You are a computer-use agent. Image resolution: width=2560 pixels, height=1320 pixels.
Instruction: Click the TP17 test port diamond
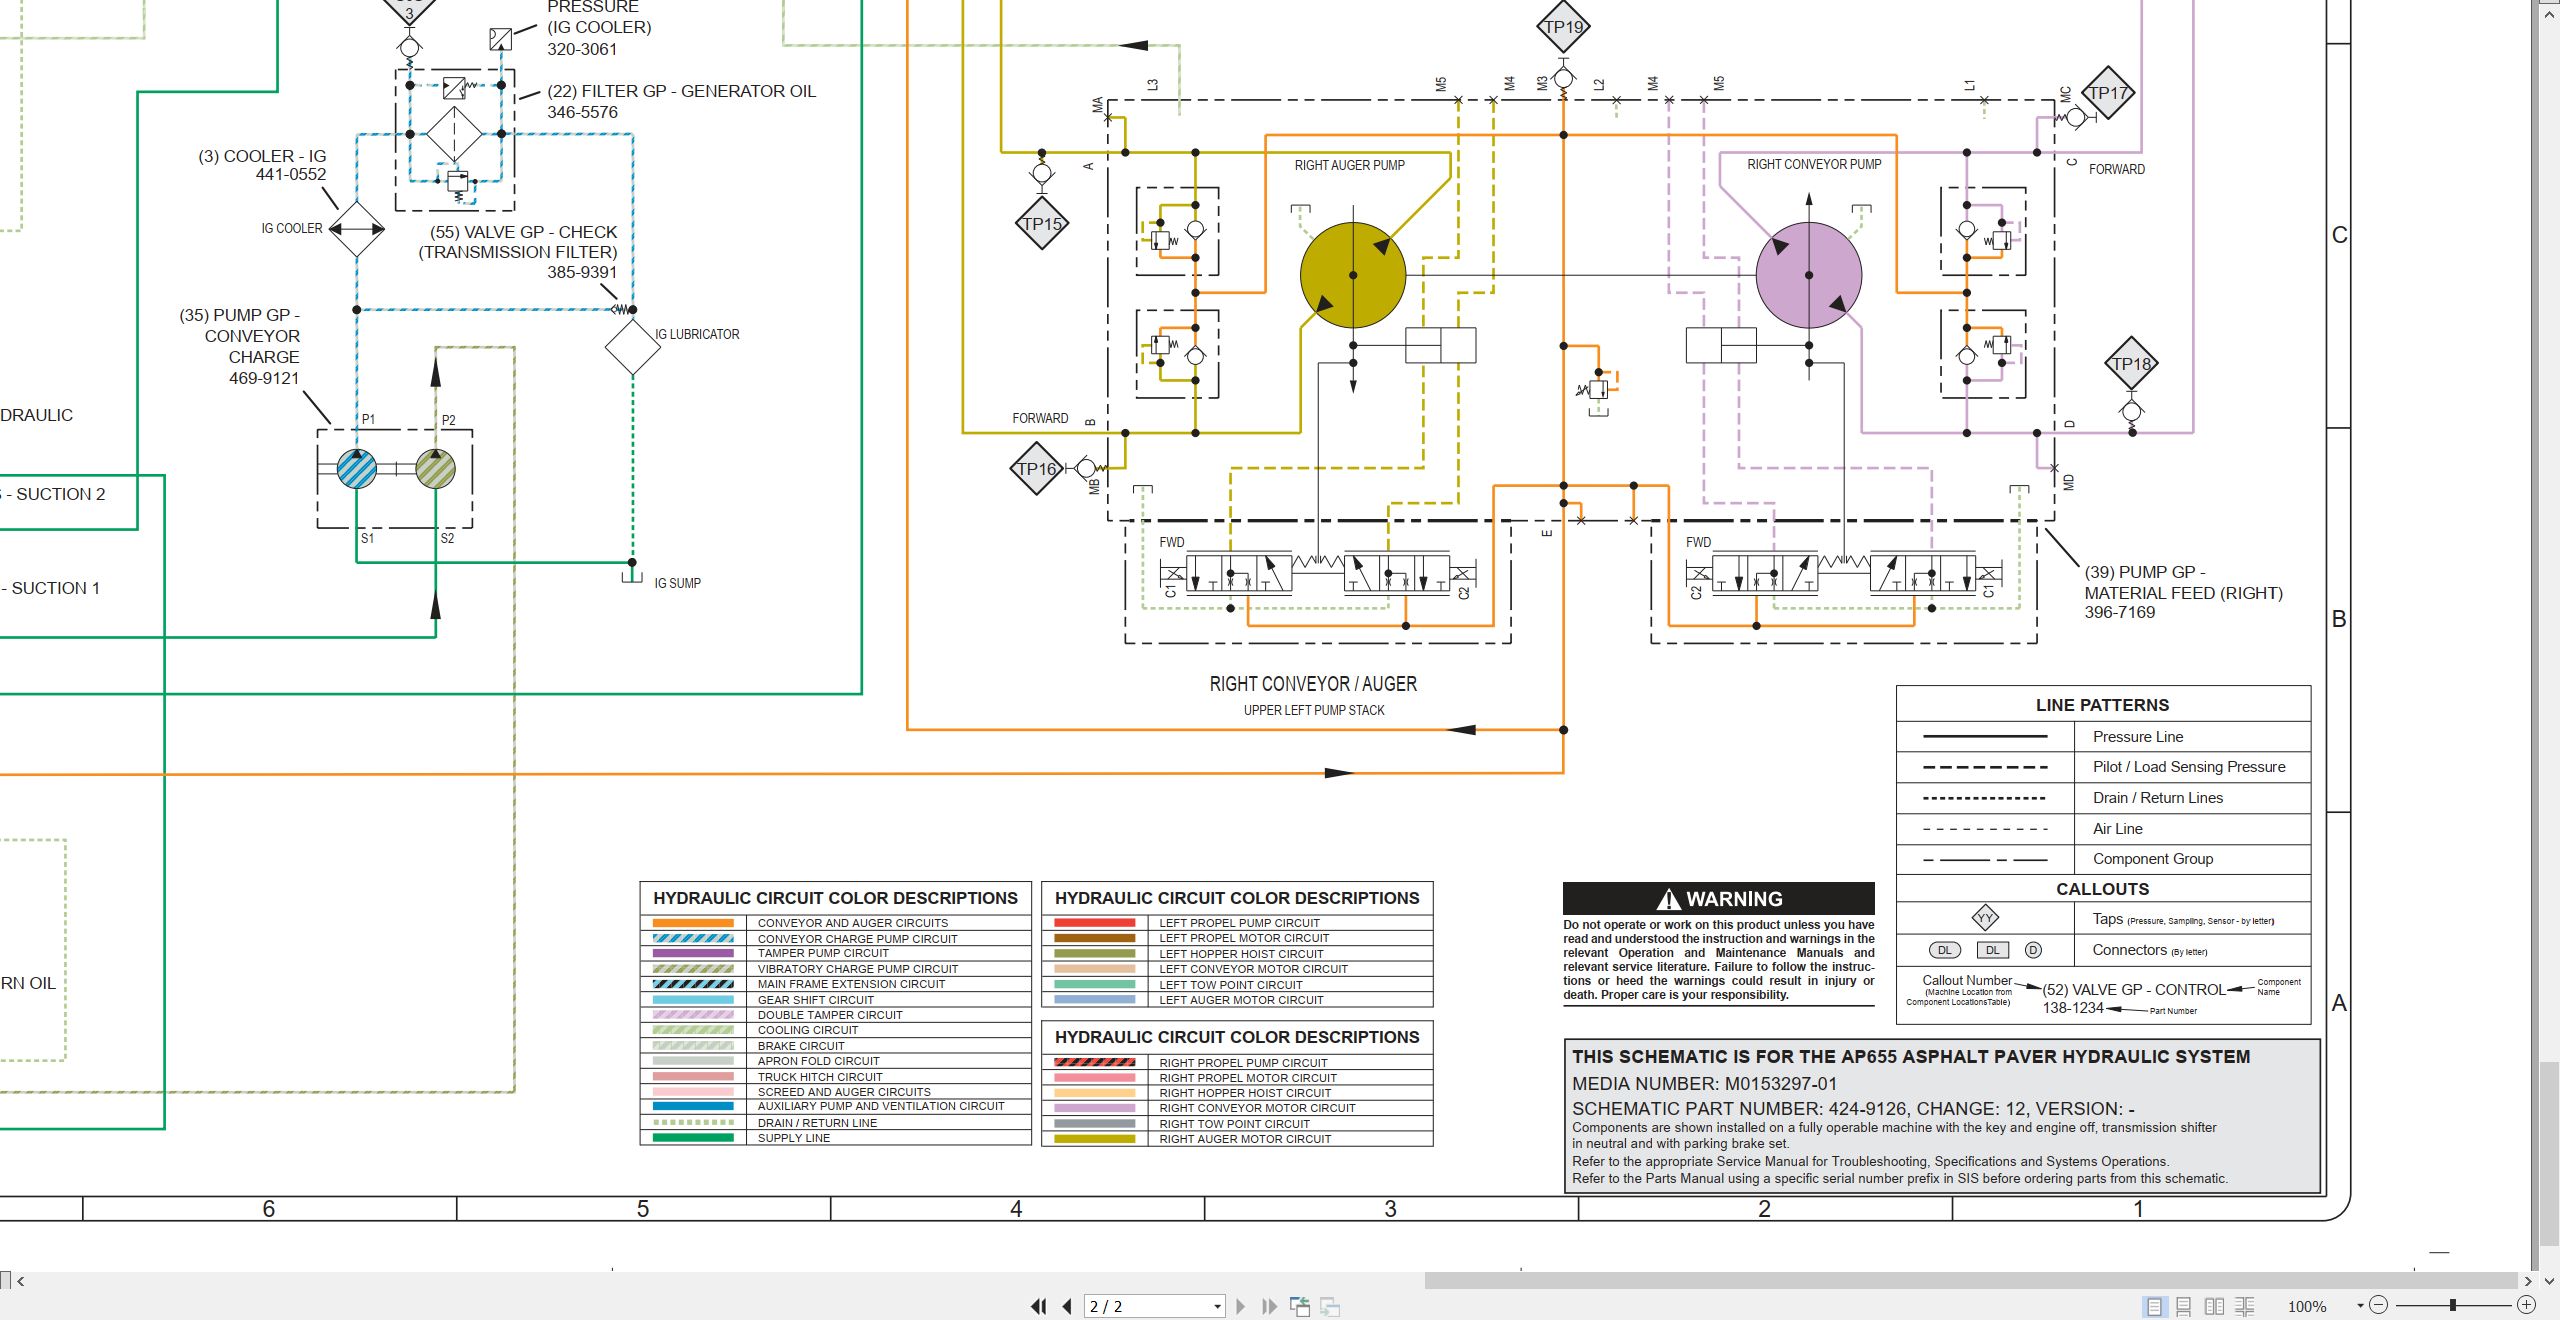(x=2108, y=93)
